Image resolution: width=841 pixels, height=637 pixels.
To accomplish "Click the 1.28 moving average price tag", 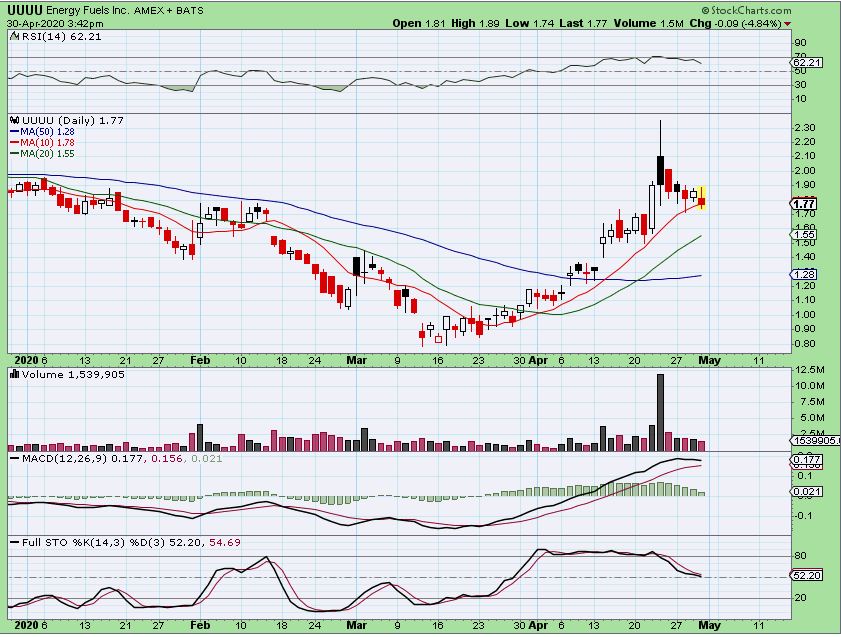I will [x=804, y=275].
